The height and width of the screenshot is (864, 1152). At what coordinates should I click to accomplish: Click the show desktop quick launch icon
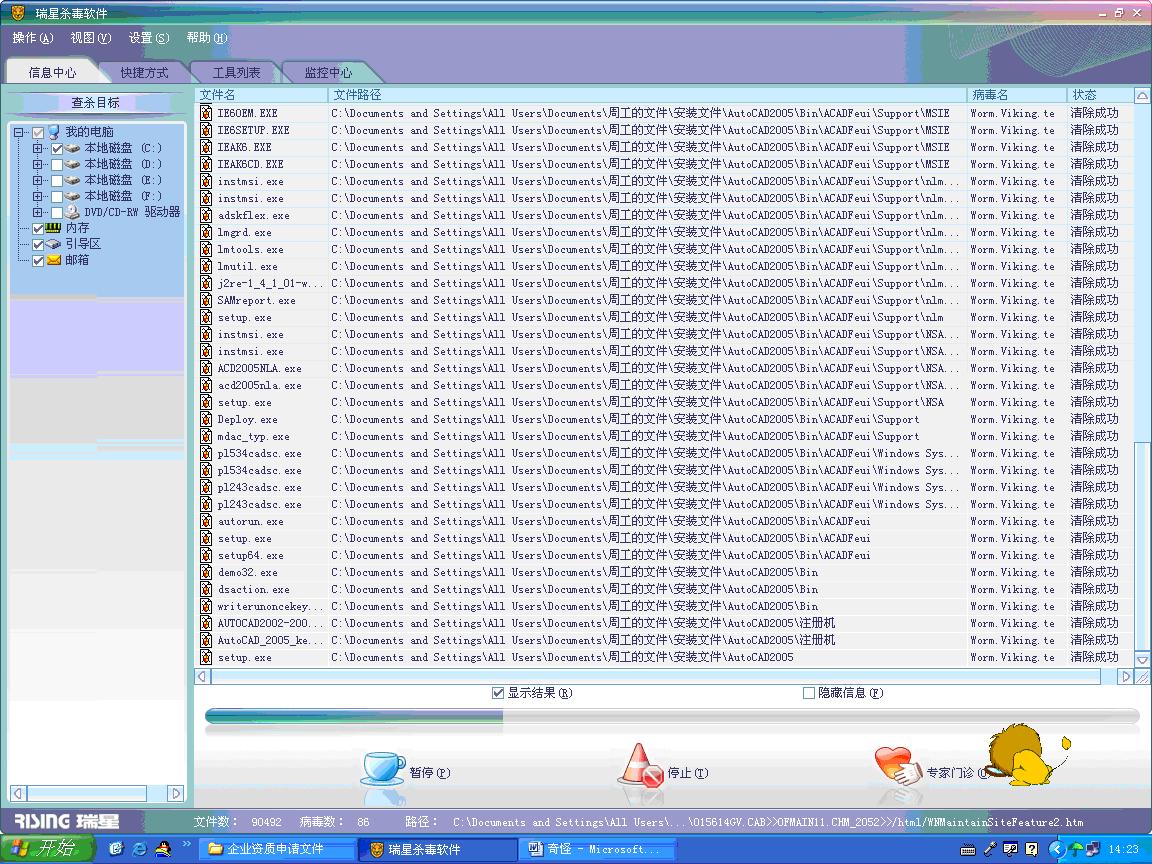(x=116, y=849)
